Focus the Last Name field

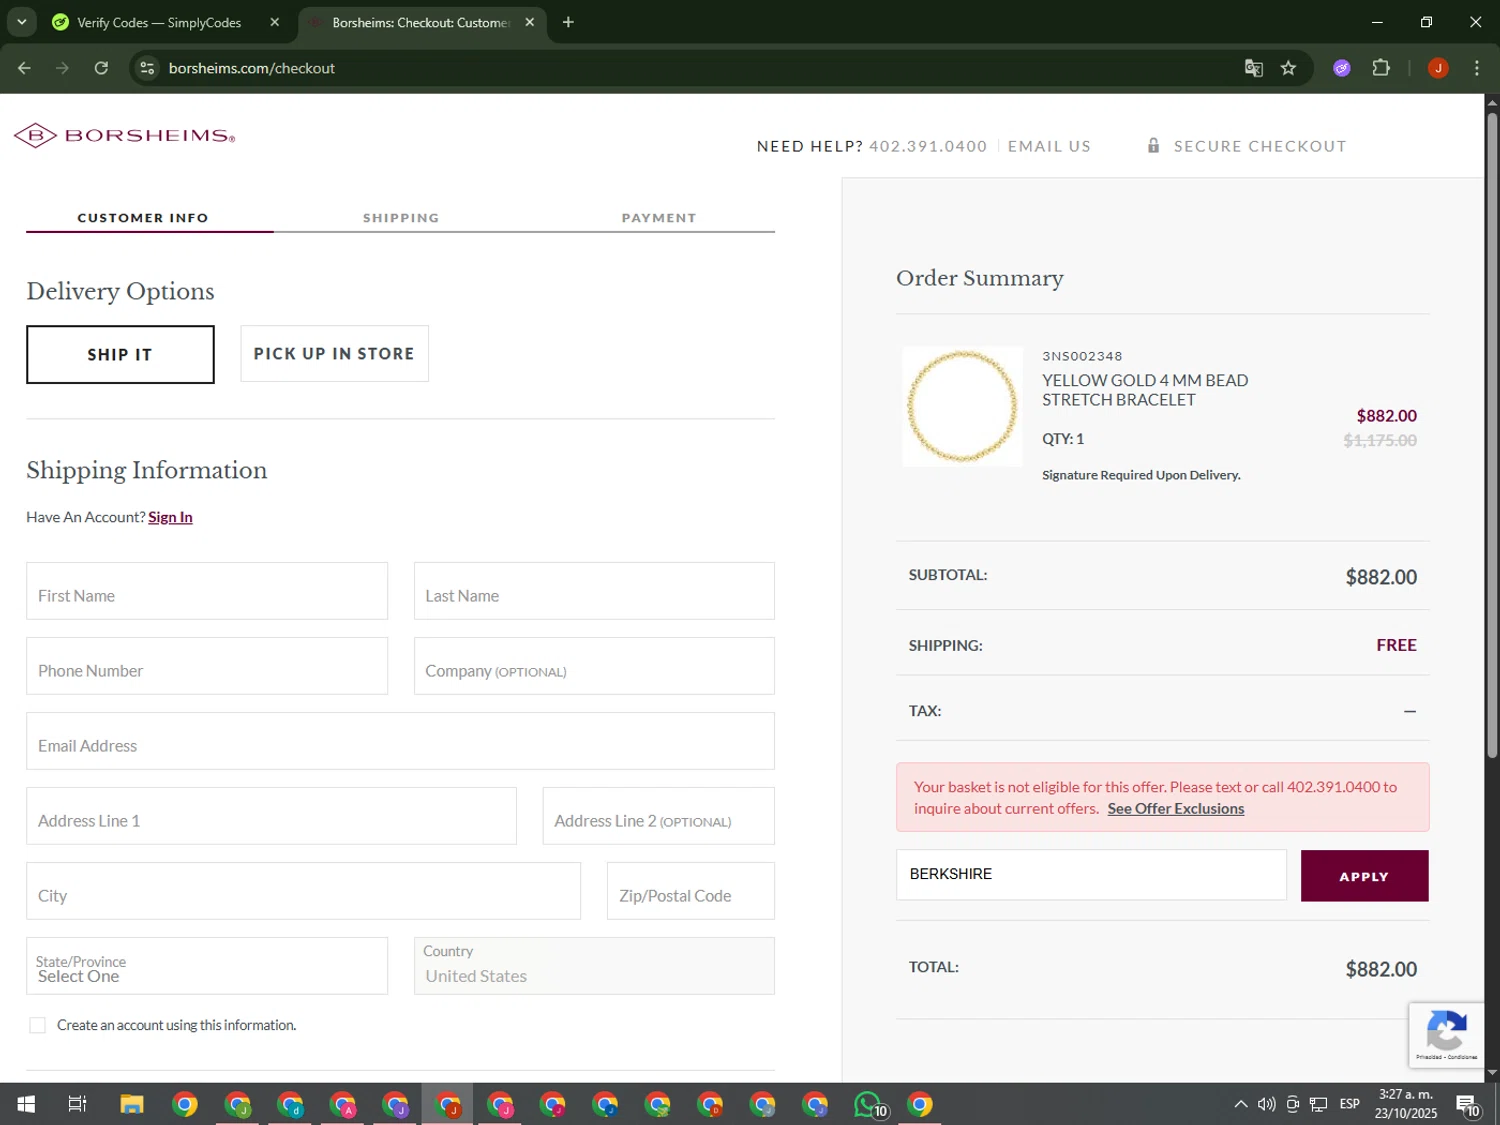pyautogui.click(x=594, y=591)
